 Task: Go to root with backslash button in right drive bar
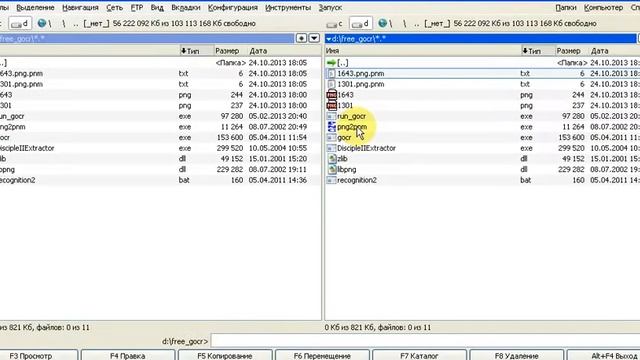click(404, 24)
